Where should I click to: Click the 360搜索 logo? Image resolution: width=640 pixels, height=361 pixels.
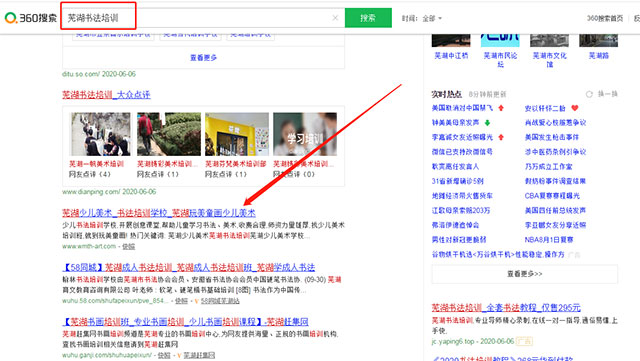30,18
